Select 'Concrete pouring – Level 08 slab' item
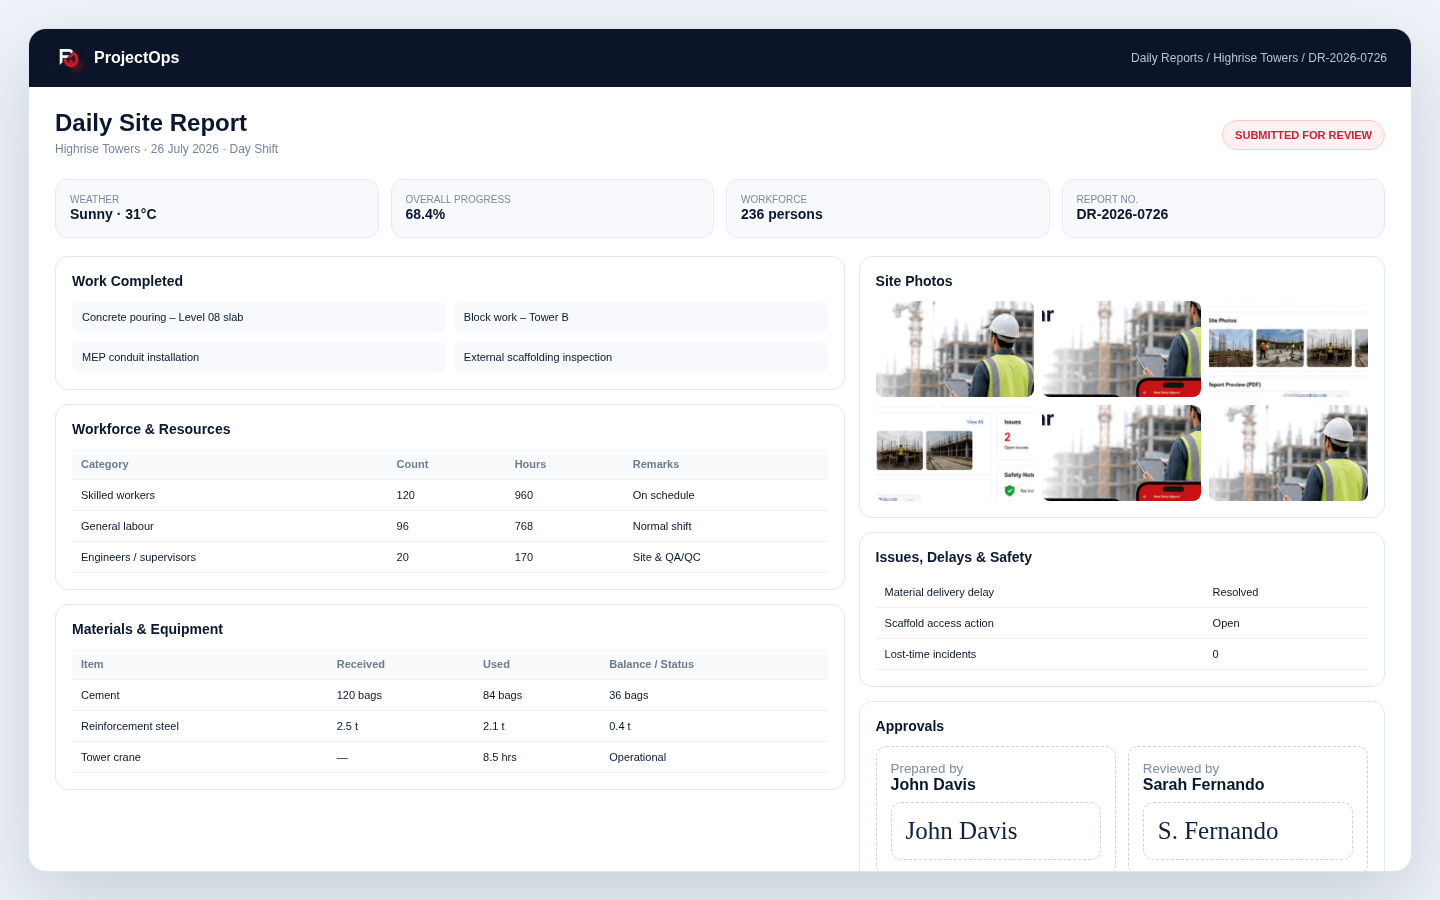 coord(259,317)
